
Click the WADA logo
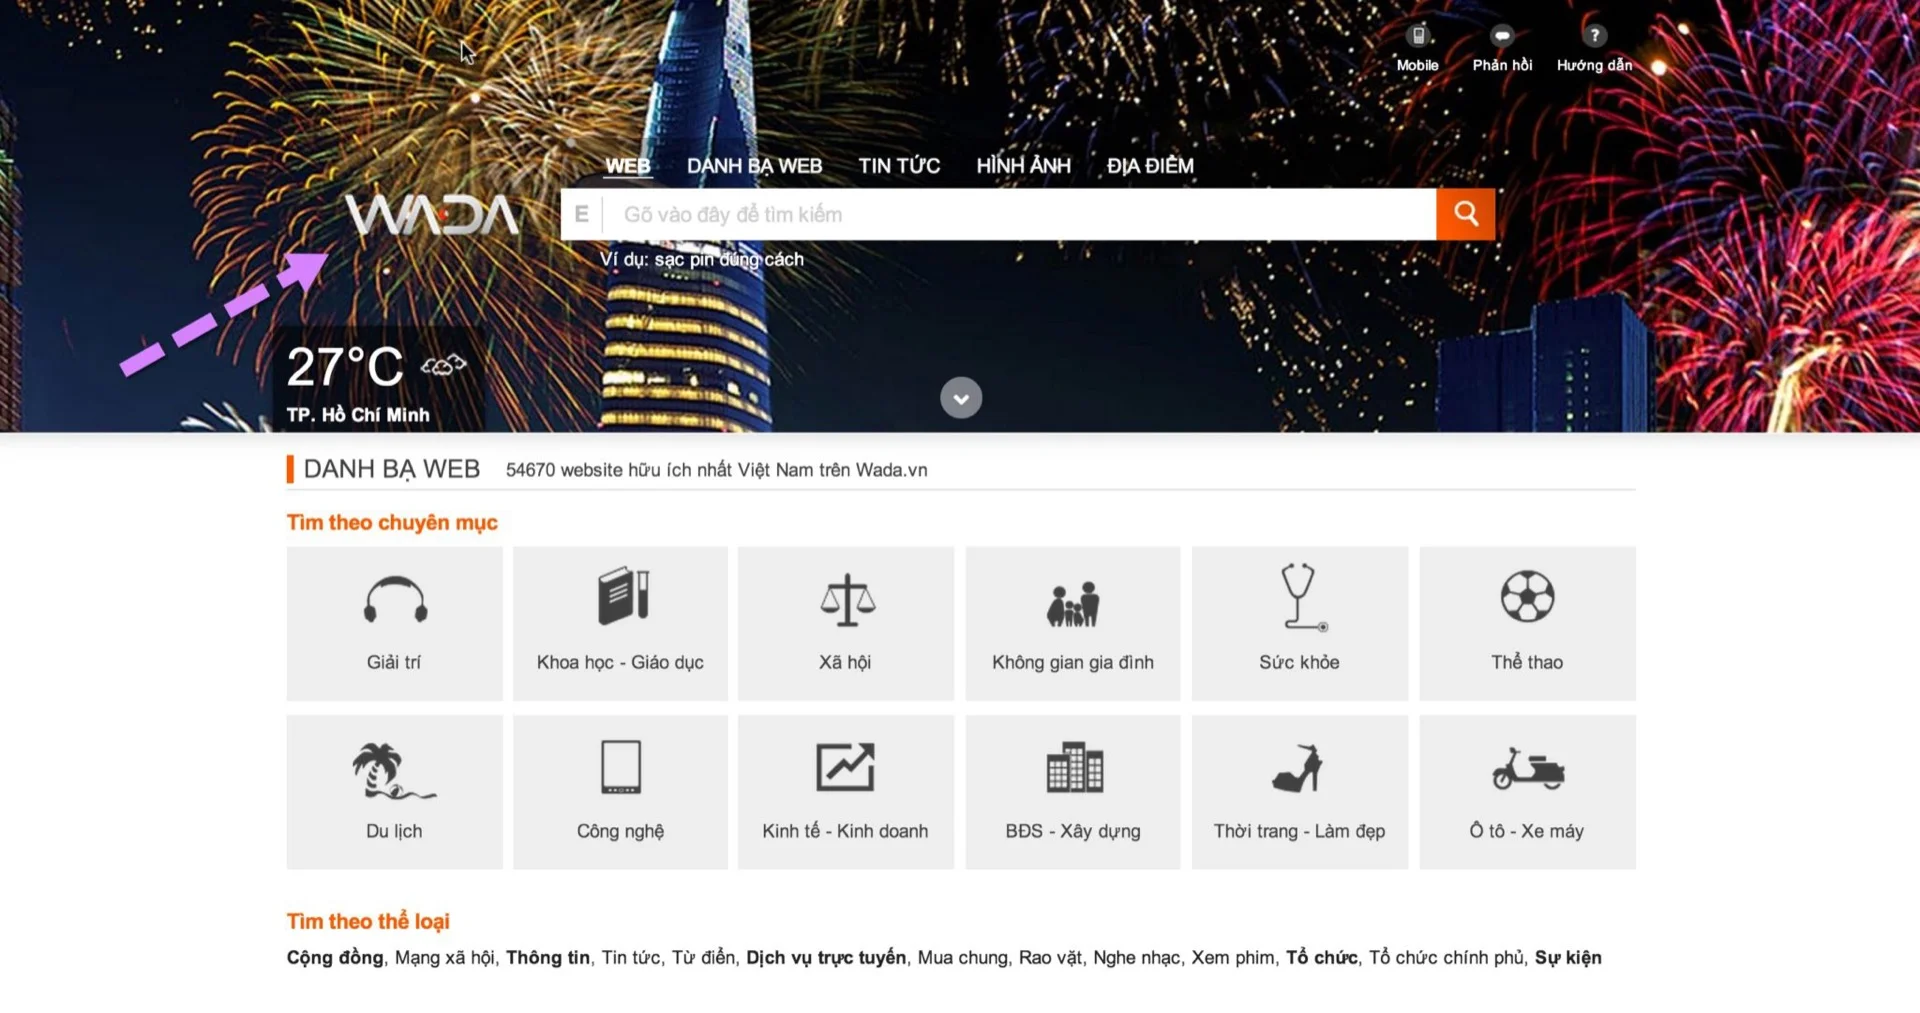tap(432, 215)
